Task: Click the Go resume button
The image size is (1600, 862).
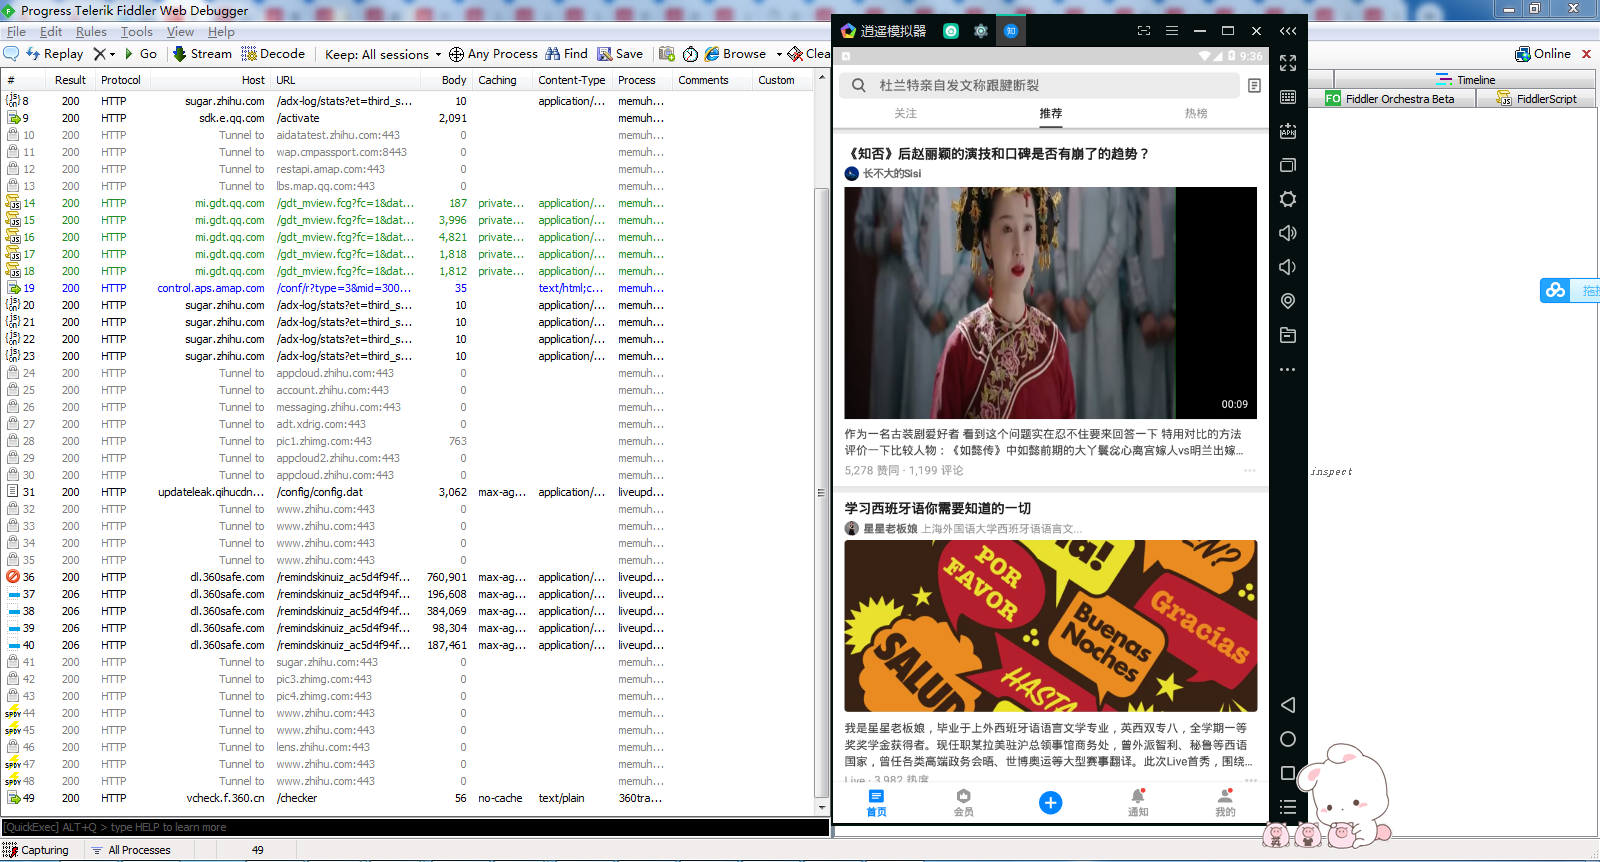Action: pyautogui.click(x=140, y=54)
